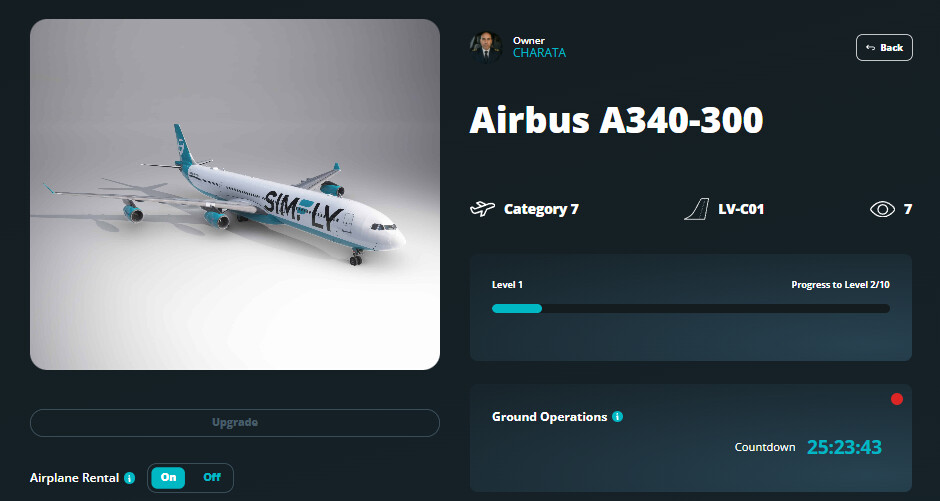940x501 pixels.
Task: Select the LV-C01 registration text
Action: [x=742, y=209]
